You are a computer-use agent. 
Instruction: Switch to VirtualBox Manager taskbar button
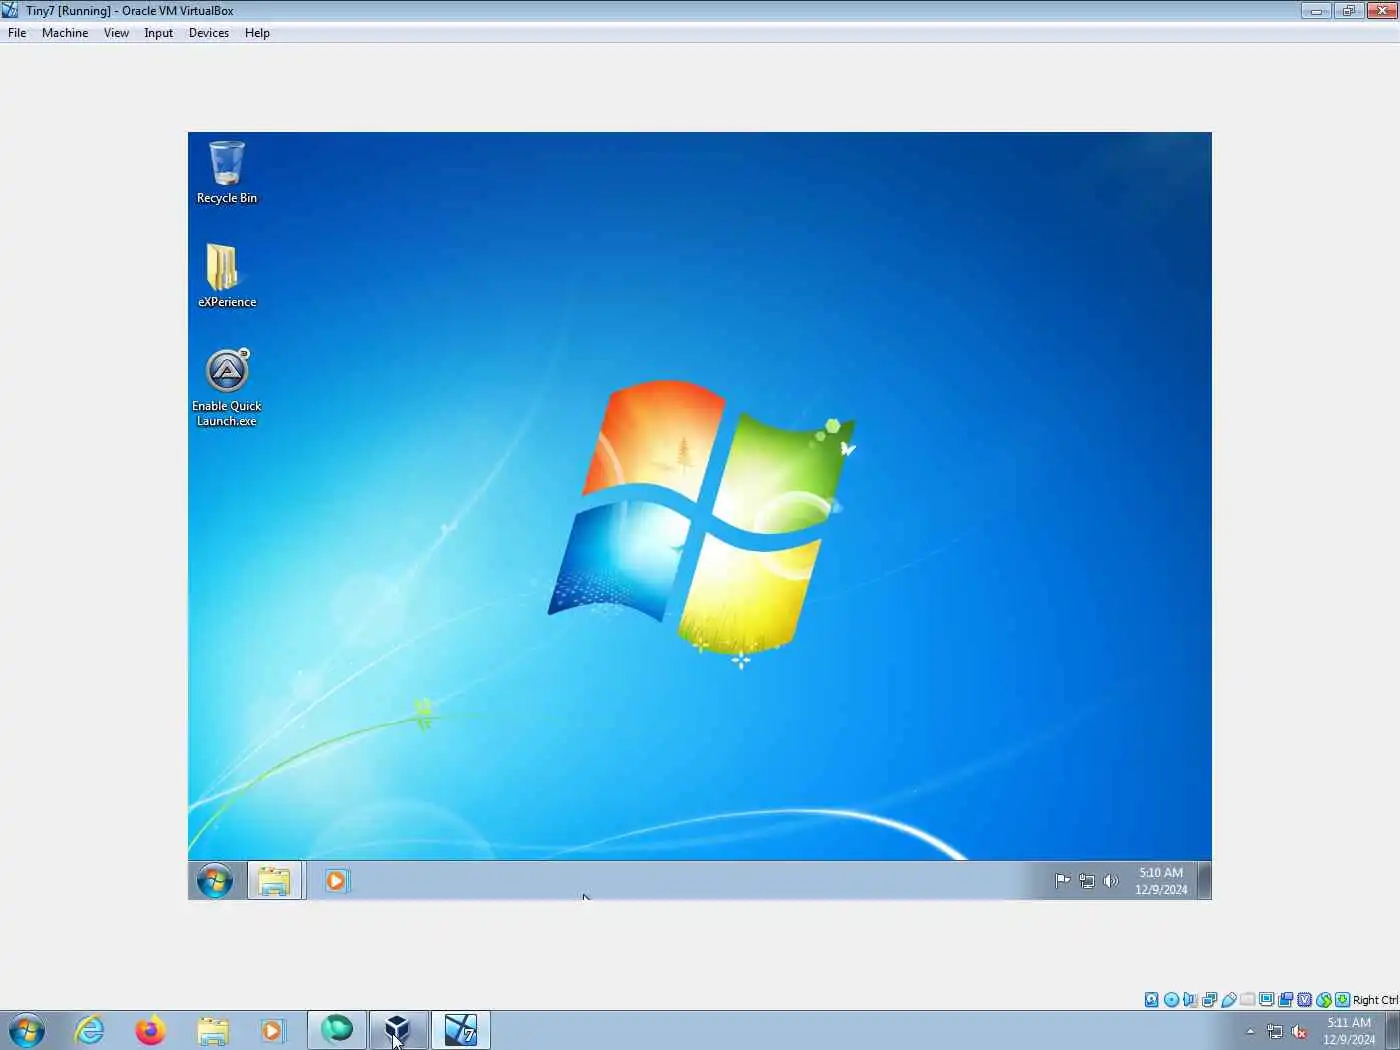(x=398, y=1030)
